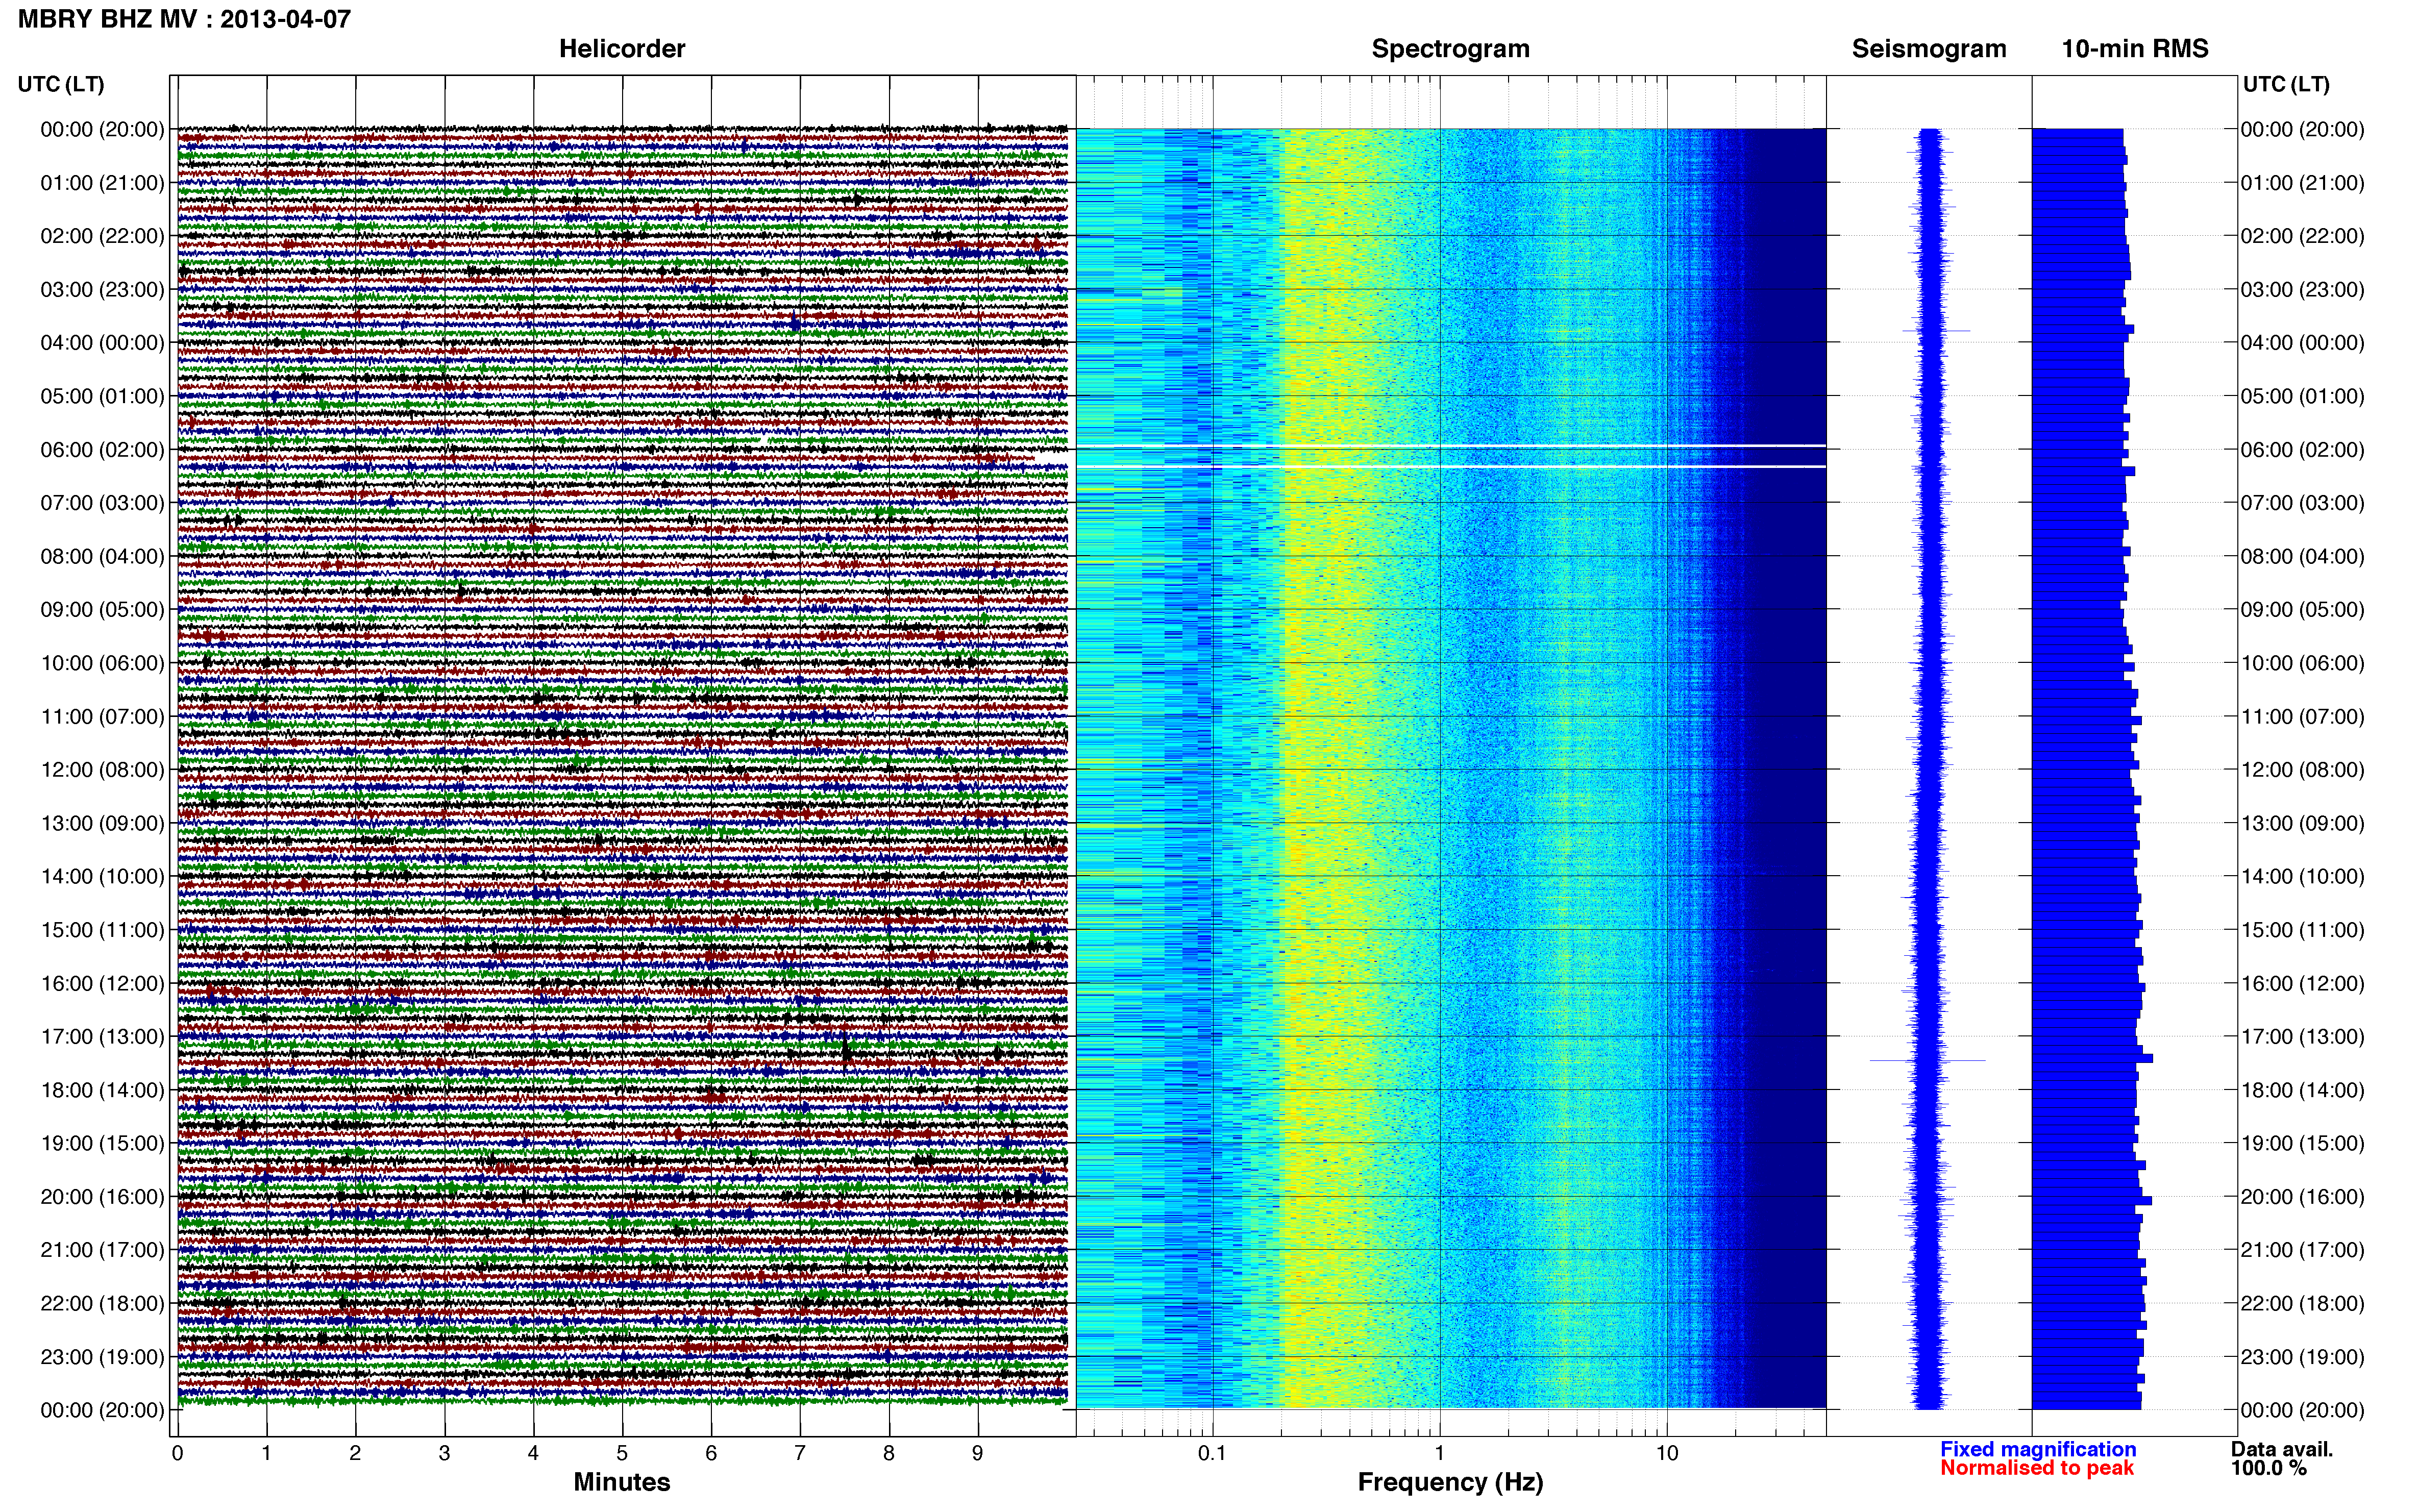Click right-side time label 12:00 (08:00)

pyautogui.click(x=2302, y=770)
